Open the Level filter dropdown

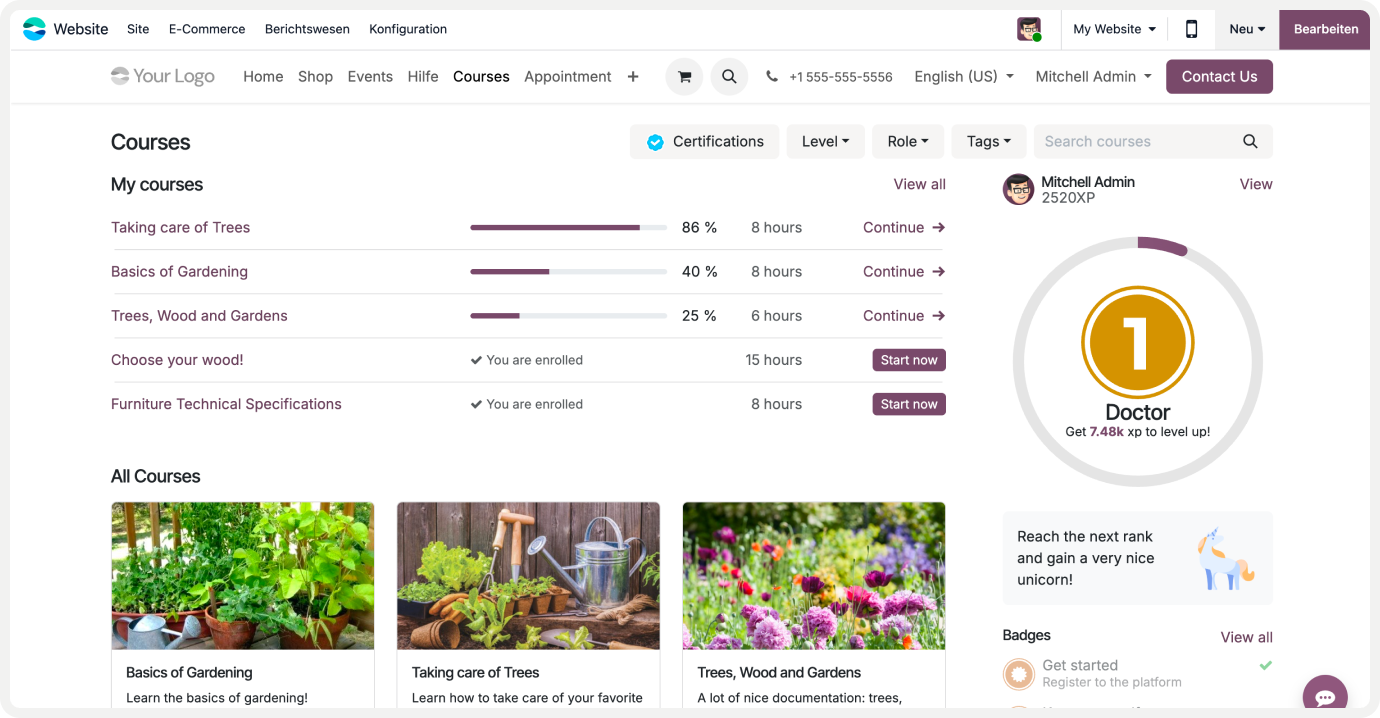click(x=826, y=141)
